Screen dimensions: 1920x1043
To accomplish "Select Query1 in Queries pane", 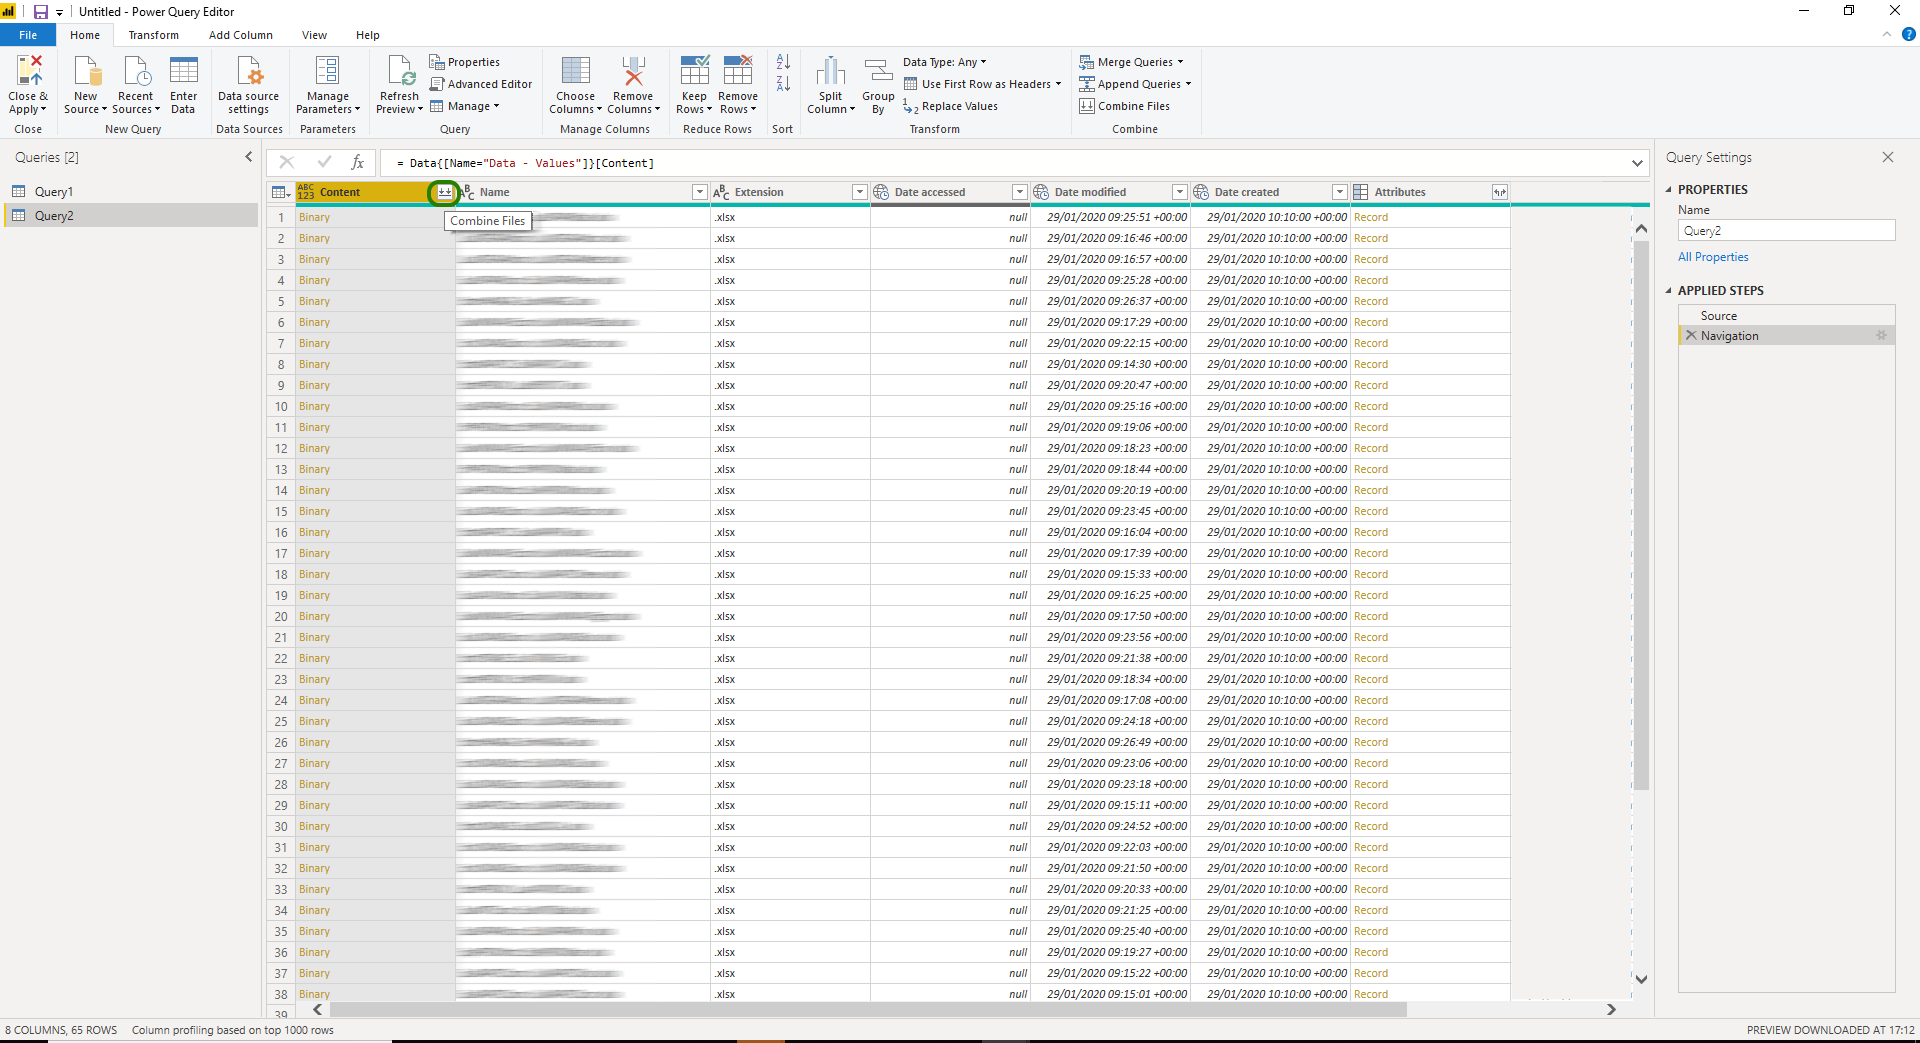I will click(x=130, y=192).
